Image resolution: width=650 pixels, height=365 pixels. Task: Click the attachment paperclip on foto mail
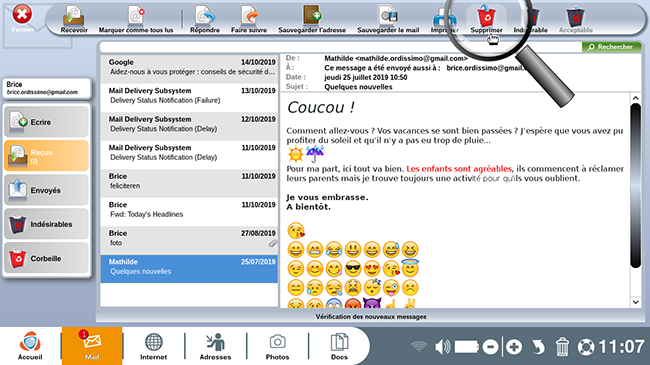[x=272, y=243]
